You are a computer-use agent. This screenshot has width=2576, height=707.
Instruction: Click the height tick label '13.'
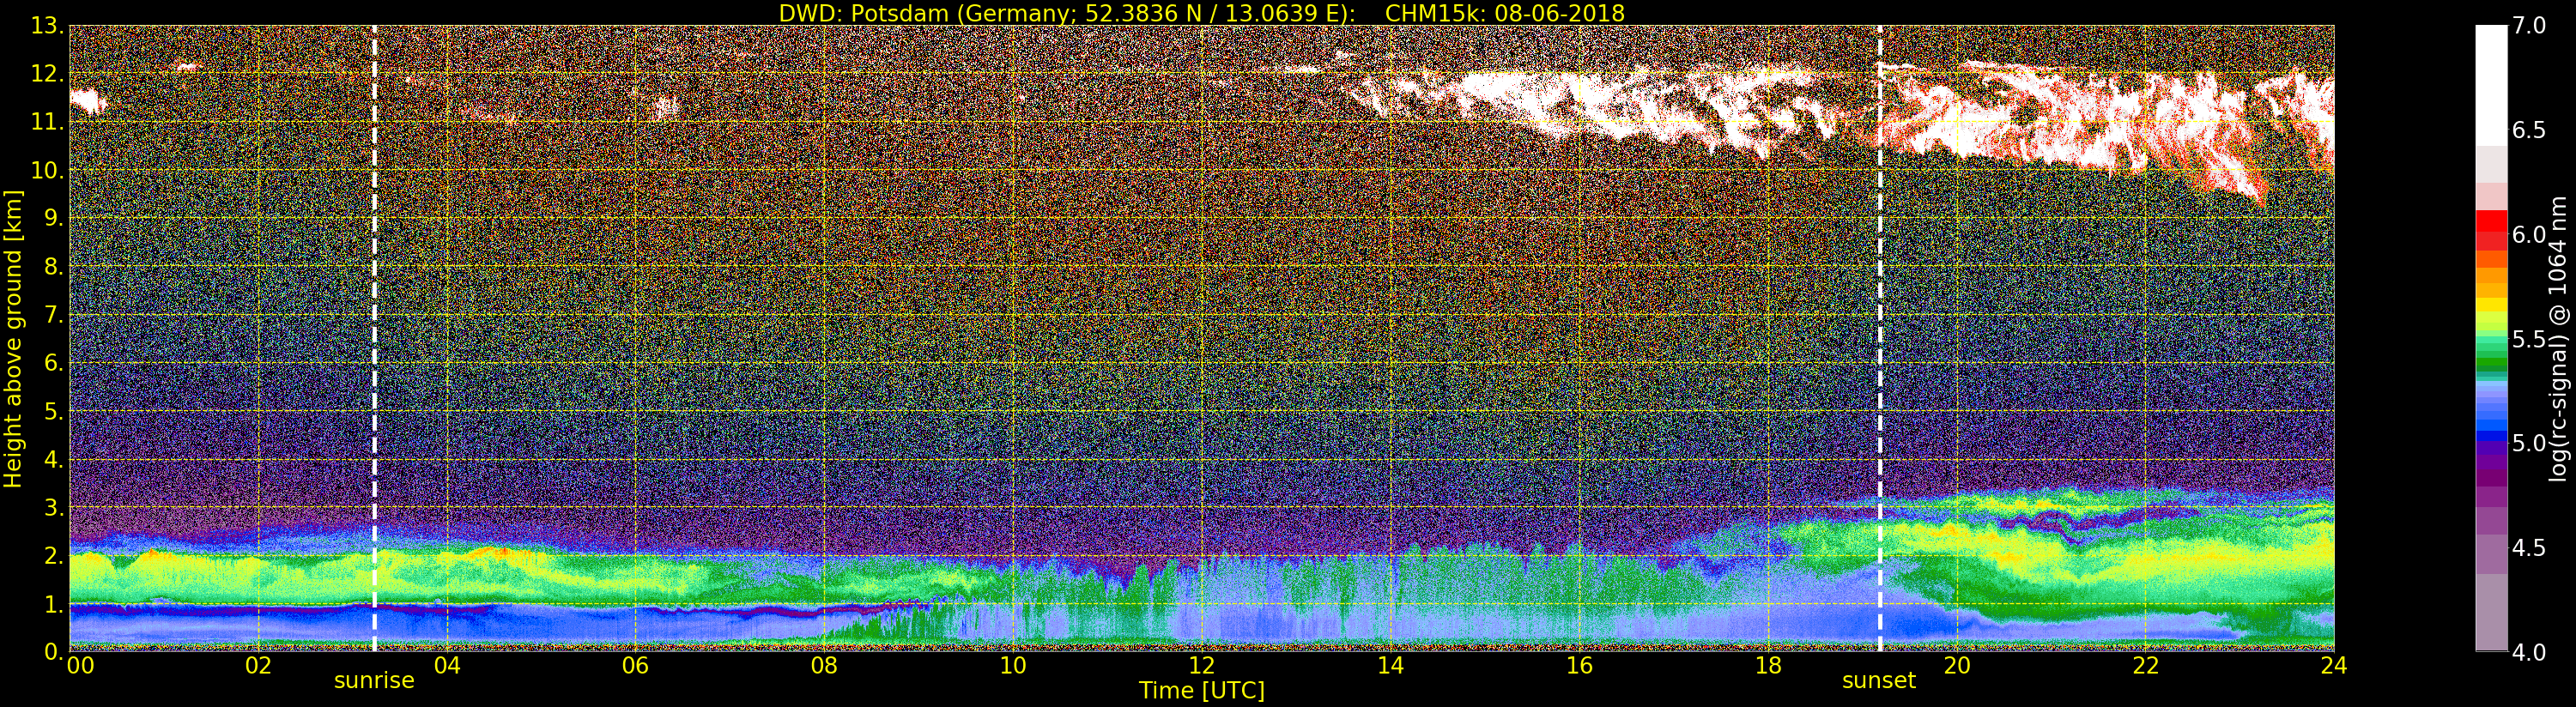pos(48,26)
